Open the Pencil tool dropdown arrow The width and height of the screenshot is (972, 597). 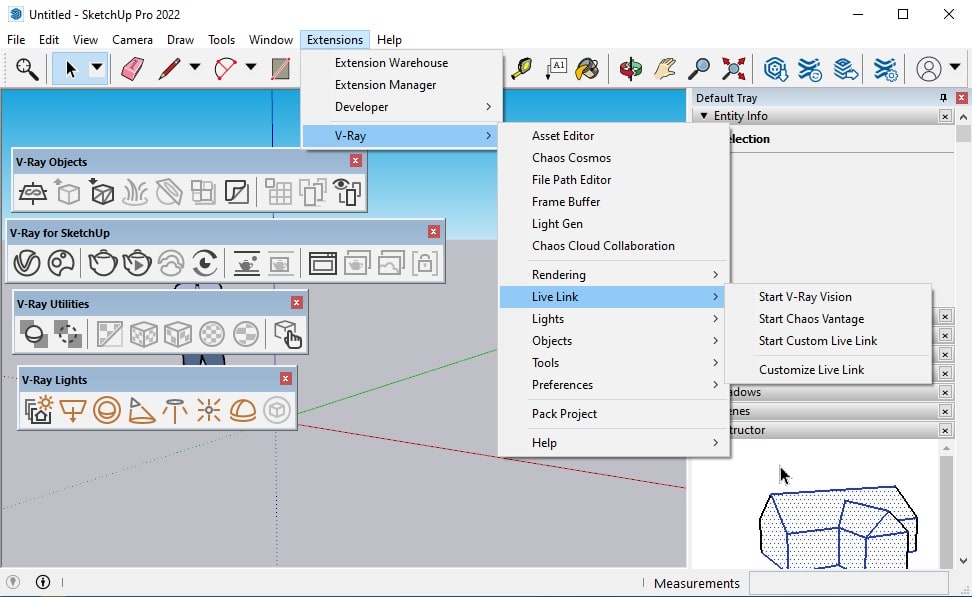195,67
